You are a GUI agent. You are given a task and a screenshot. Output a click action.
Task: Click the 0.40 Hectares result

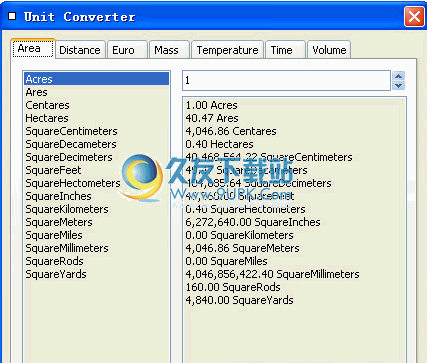click(x=219, y=144)
